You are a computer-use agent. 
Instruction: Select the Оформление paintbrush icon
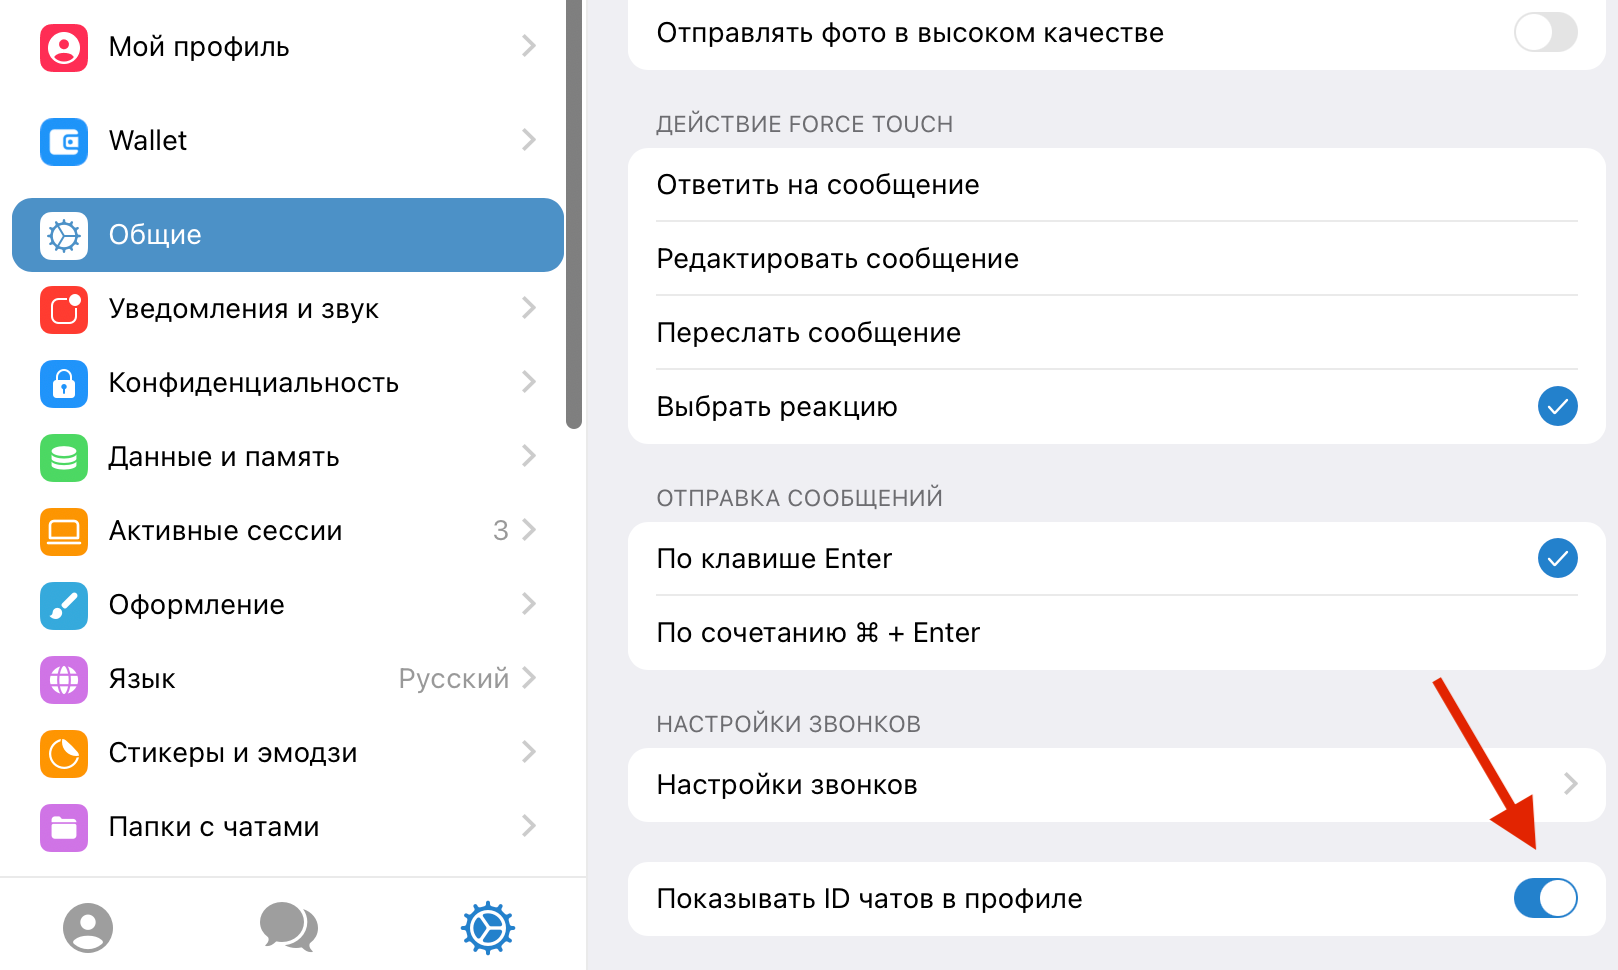click(x=63, y=605)
